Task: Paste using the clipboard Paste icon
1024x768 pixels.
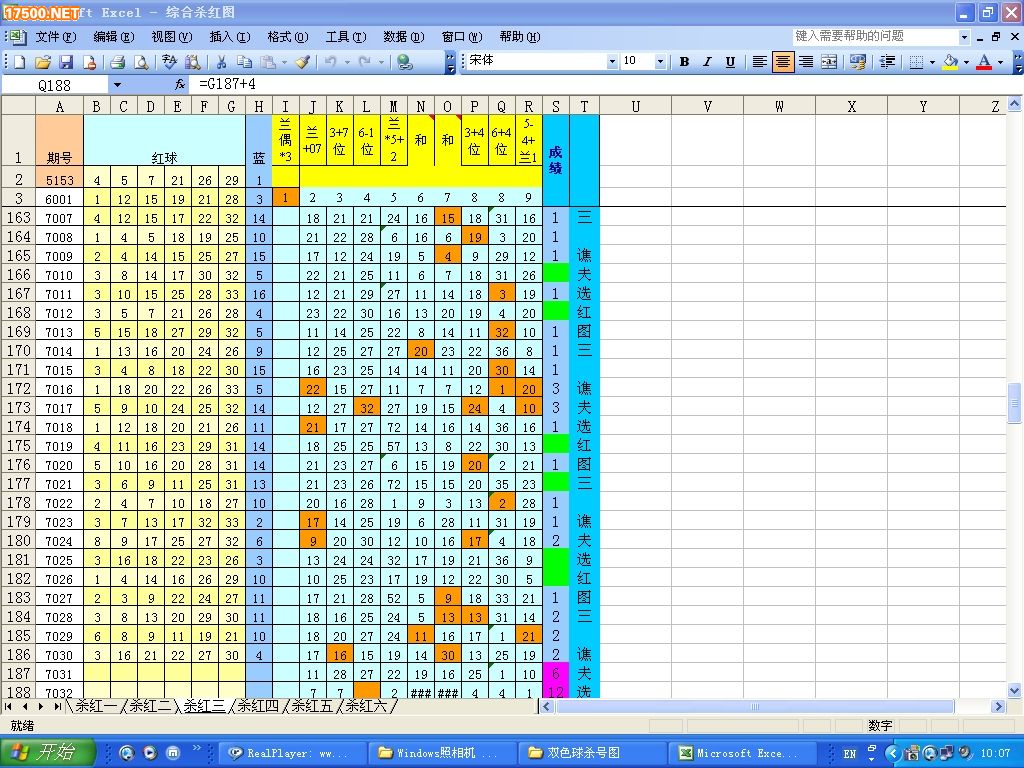Action: (268, 62)
